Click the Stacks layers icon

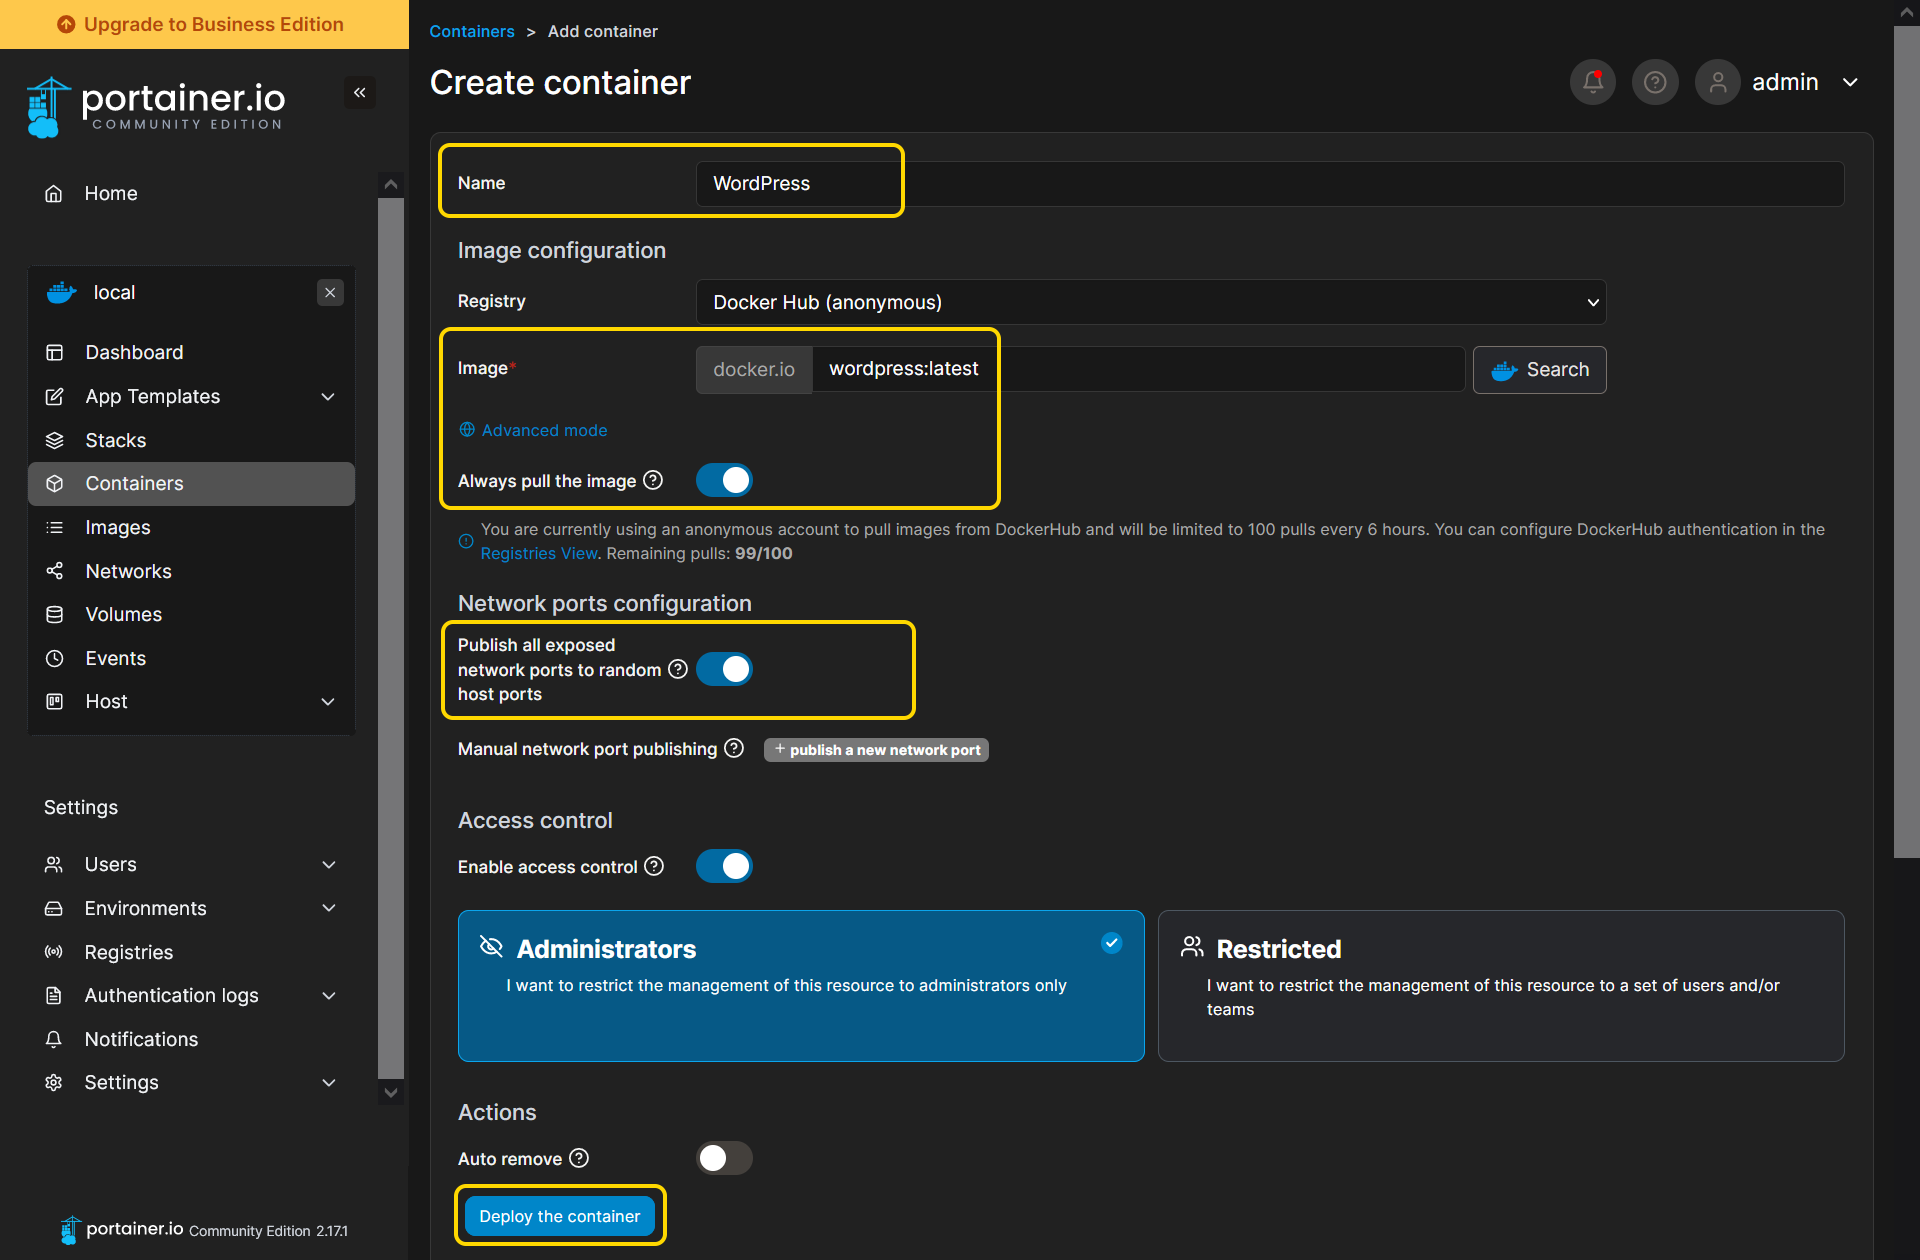(x=55, y=441)
